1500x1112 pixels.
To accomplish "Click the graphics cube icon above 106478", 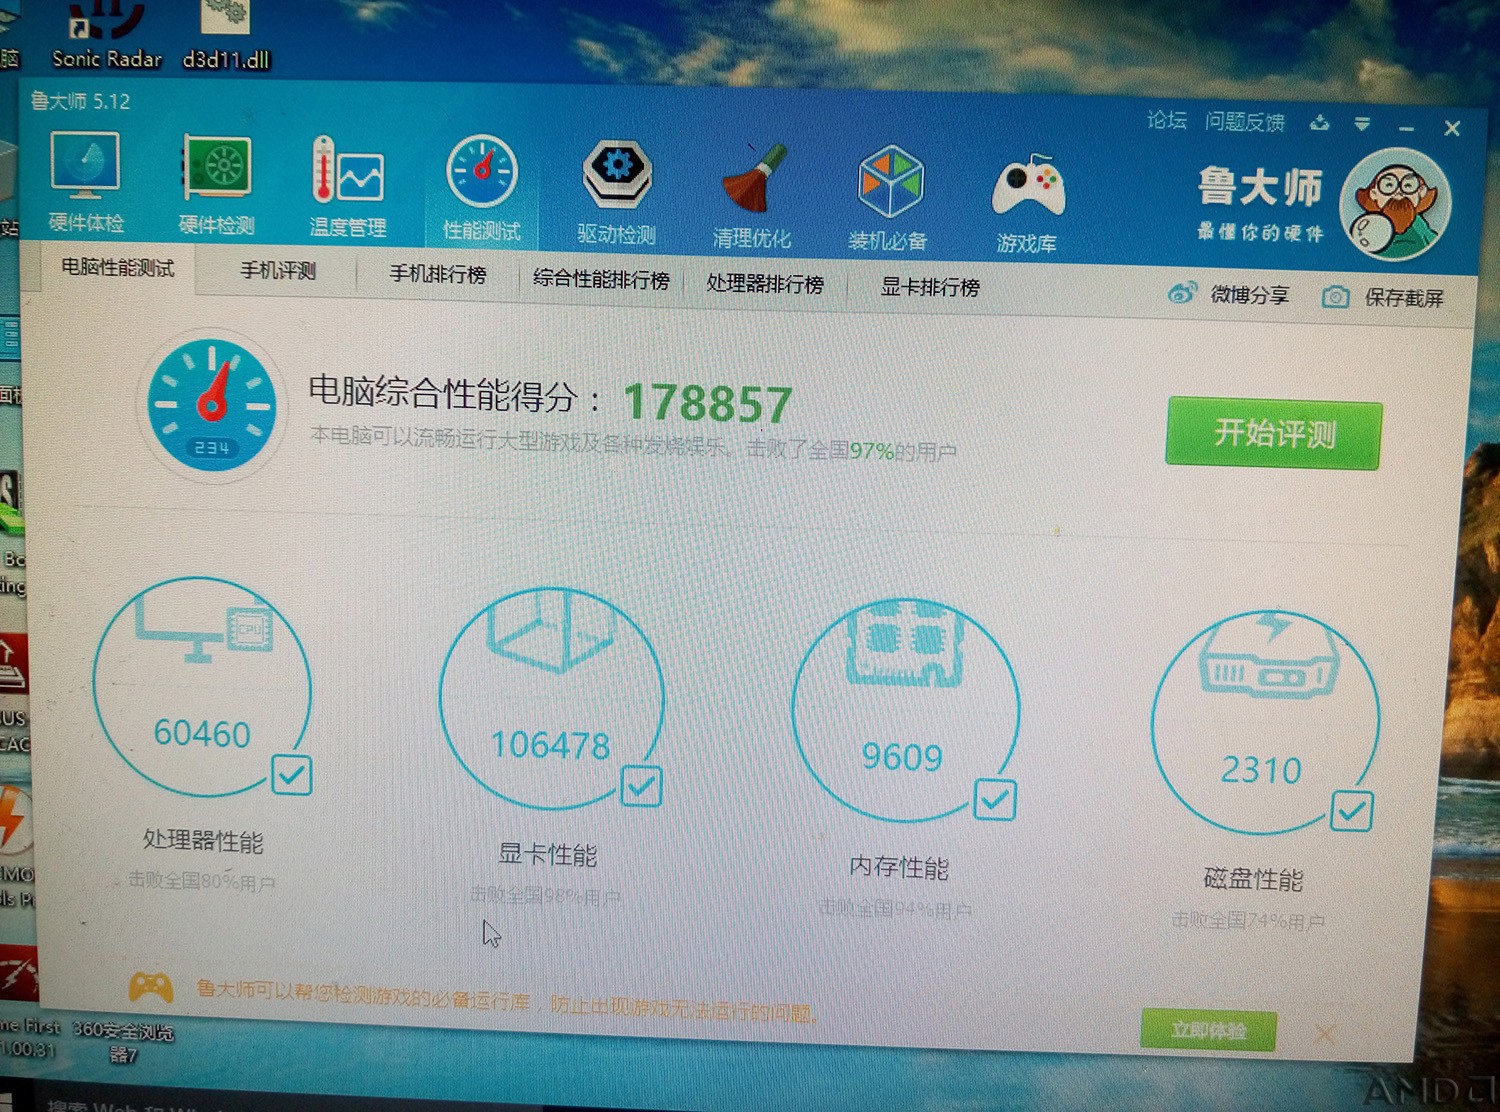I will click(x=549, y=632).
